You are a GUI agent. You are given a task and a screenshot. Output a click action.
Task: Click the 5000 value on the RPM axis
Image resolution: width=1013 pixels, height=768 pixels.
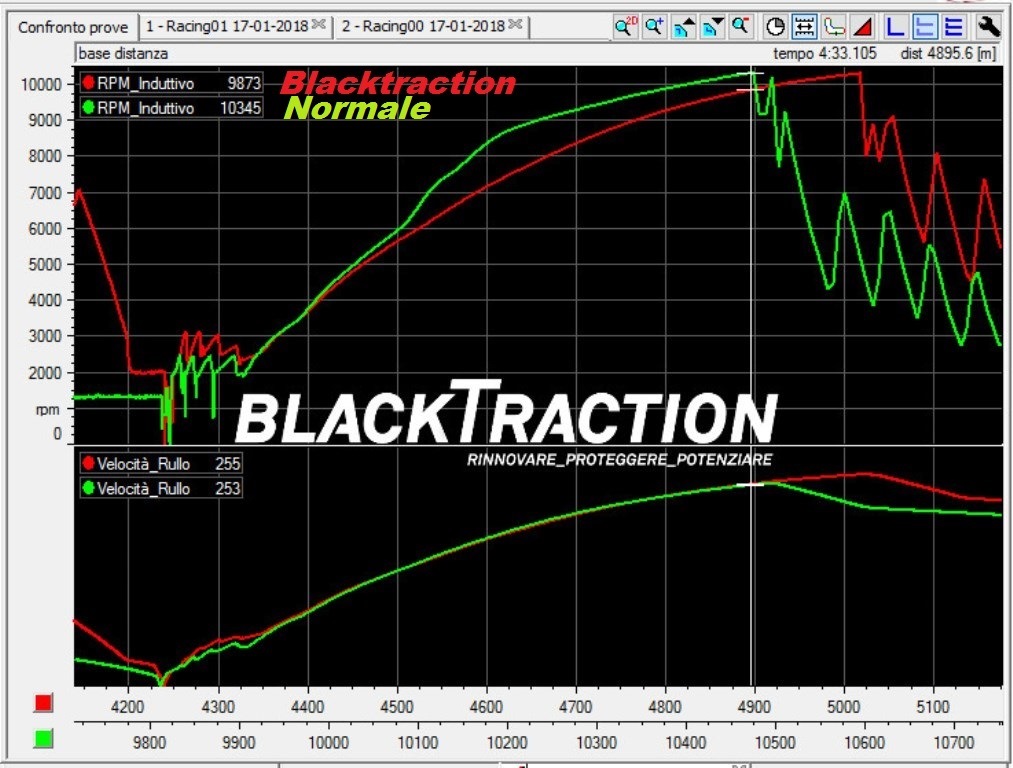coord(45,264)
